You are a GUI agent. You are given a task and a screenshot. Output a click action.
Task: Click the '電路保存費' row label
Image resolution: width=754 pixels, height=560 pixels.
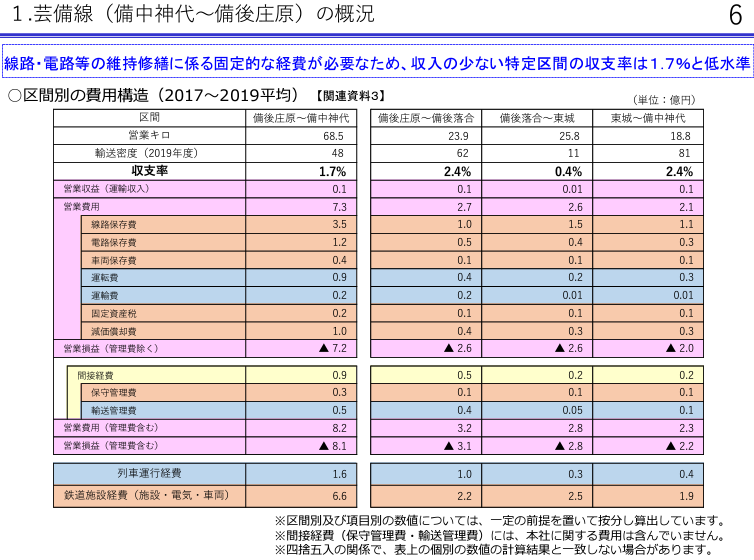114,242
